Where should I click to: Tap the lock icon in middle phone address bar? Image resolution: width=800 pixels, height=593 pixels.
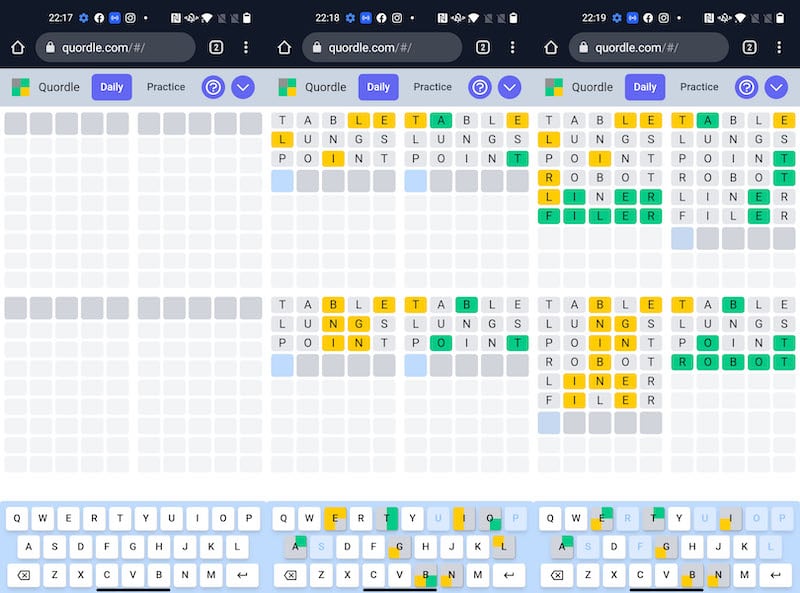point(317,47)
